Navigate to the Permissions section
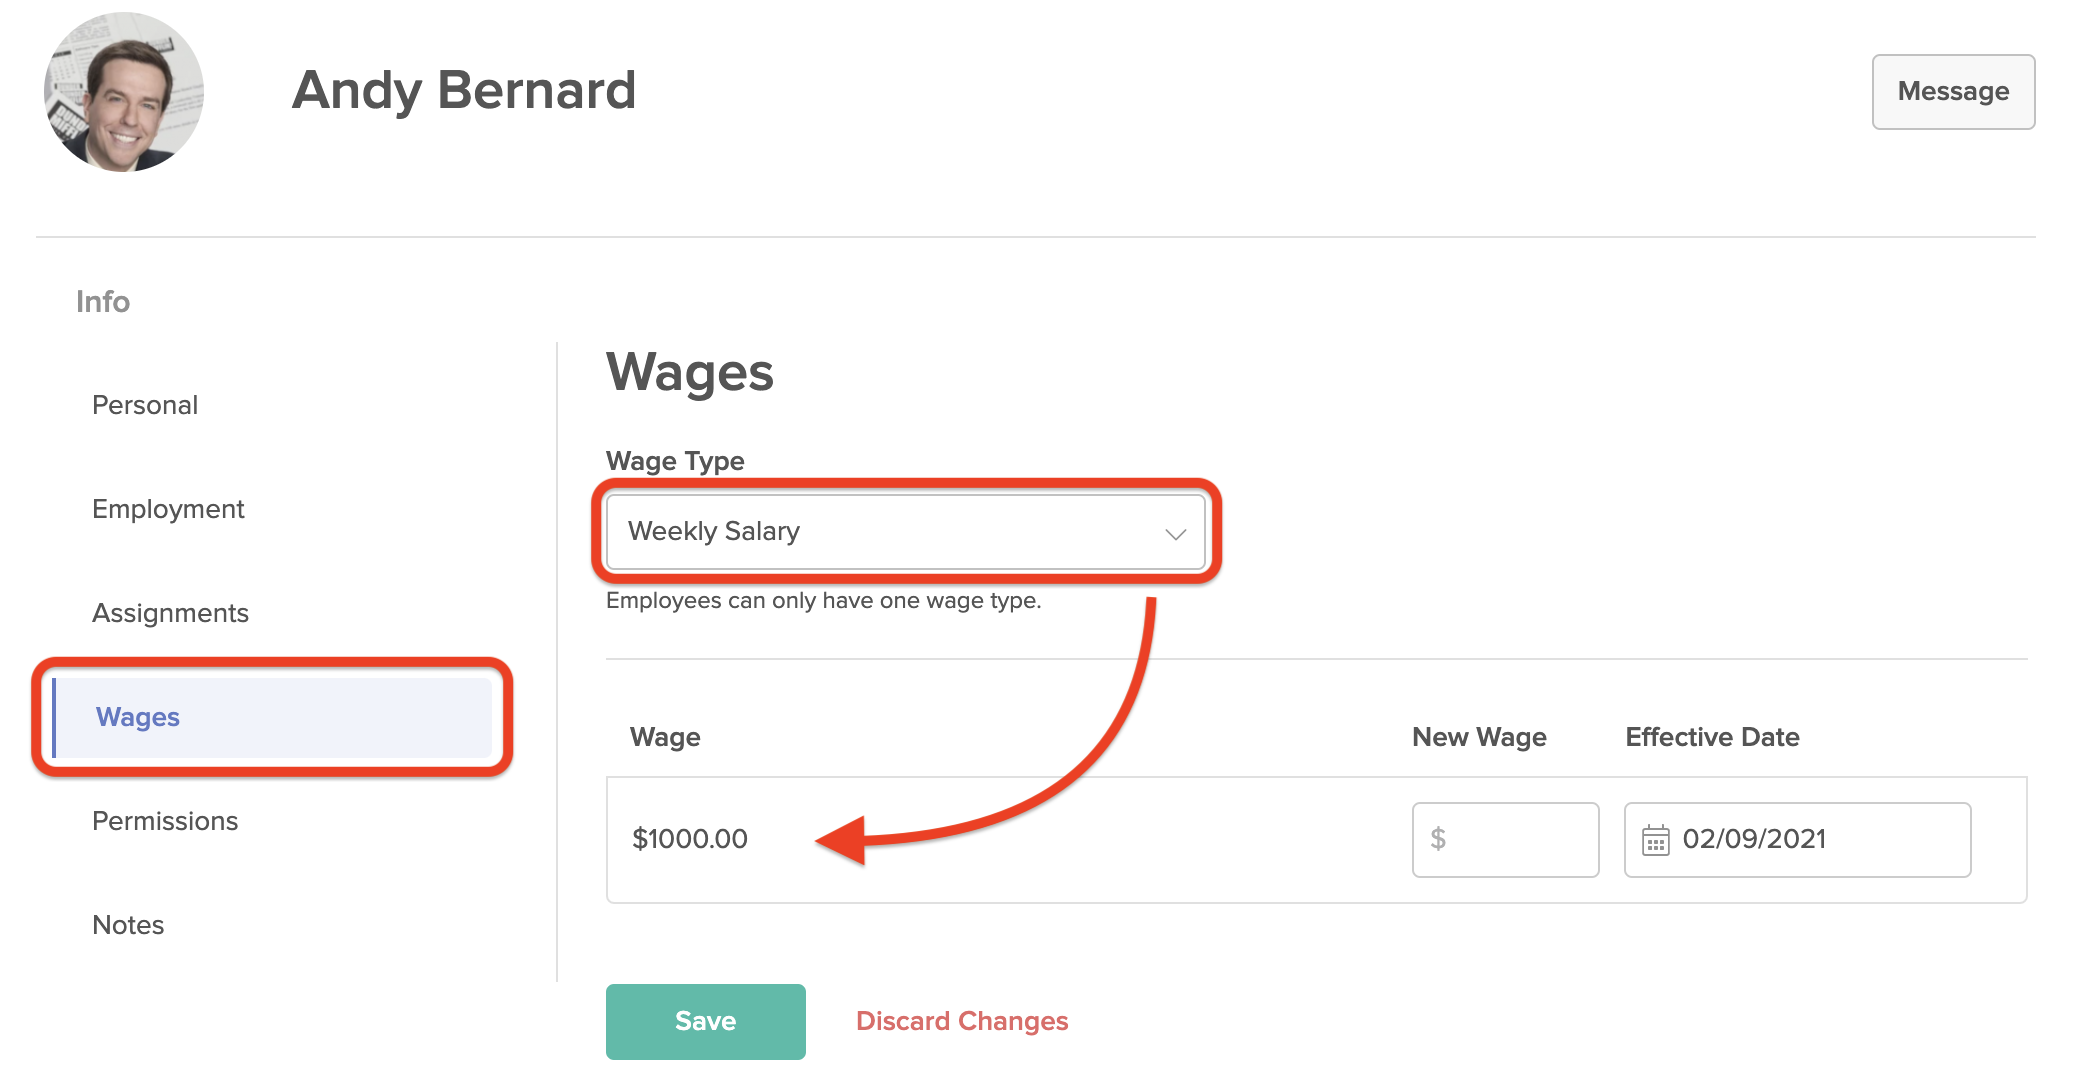The width and height of the screenshot is (2092, 1070). [x=165, y=821]
